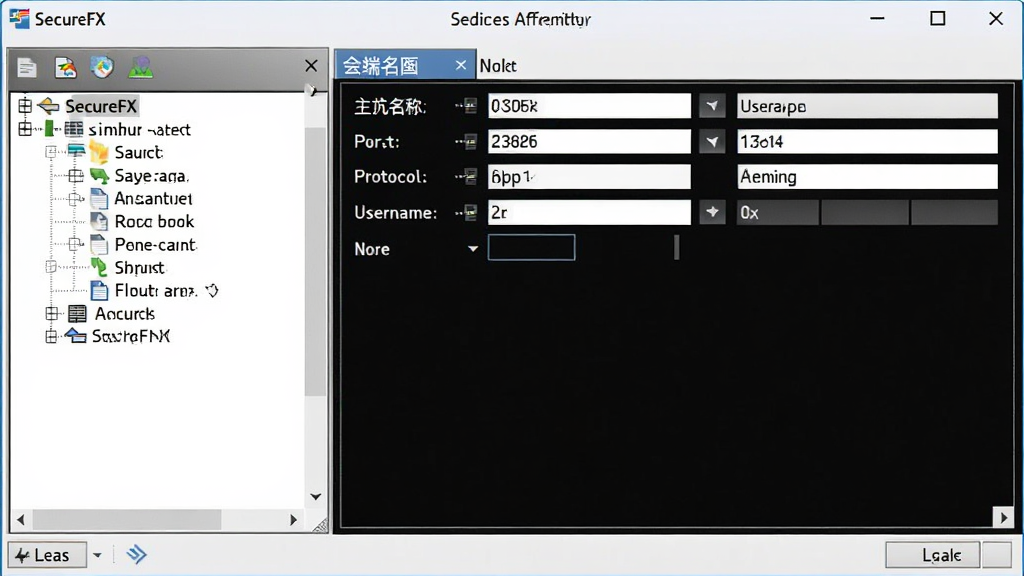The width and height of the screenshot is (1024, 576).
Task: Expand the Aocurcls tree node
Action: (52, 313)
